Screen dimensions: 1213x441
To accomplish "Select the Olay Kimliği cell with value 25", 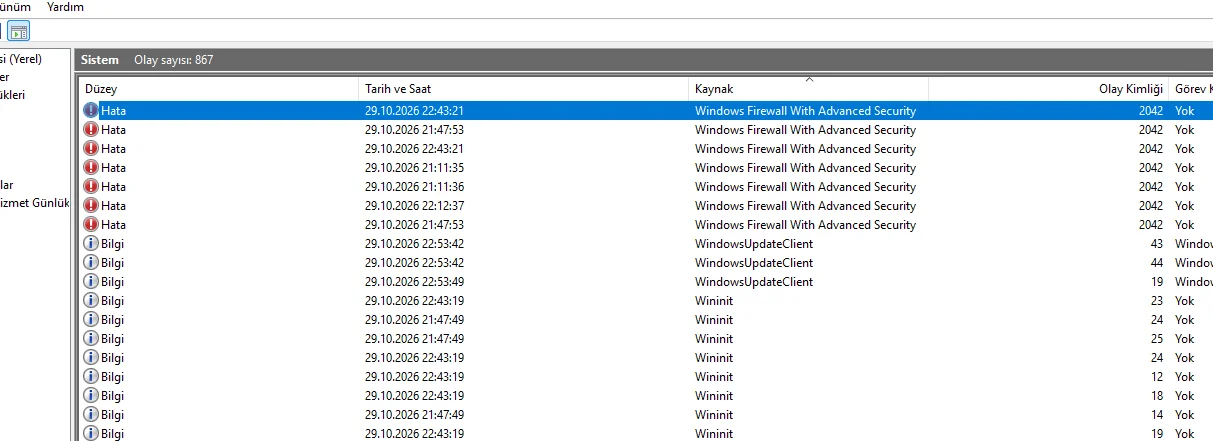I will point(1157,339).
